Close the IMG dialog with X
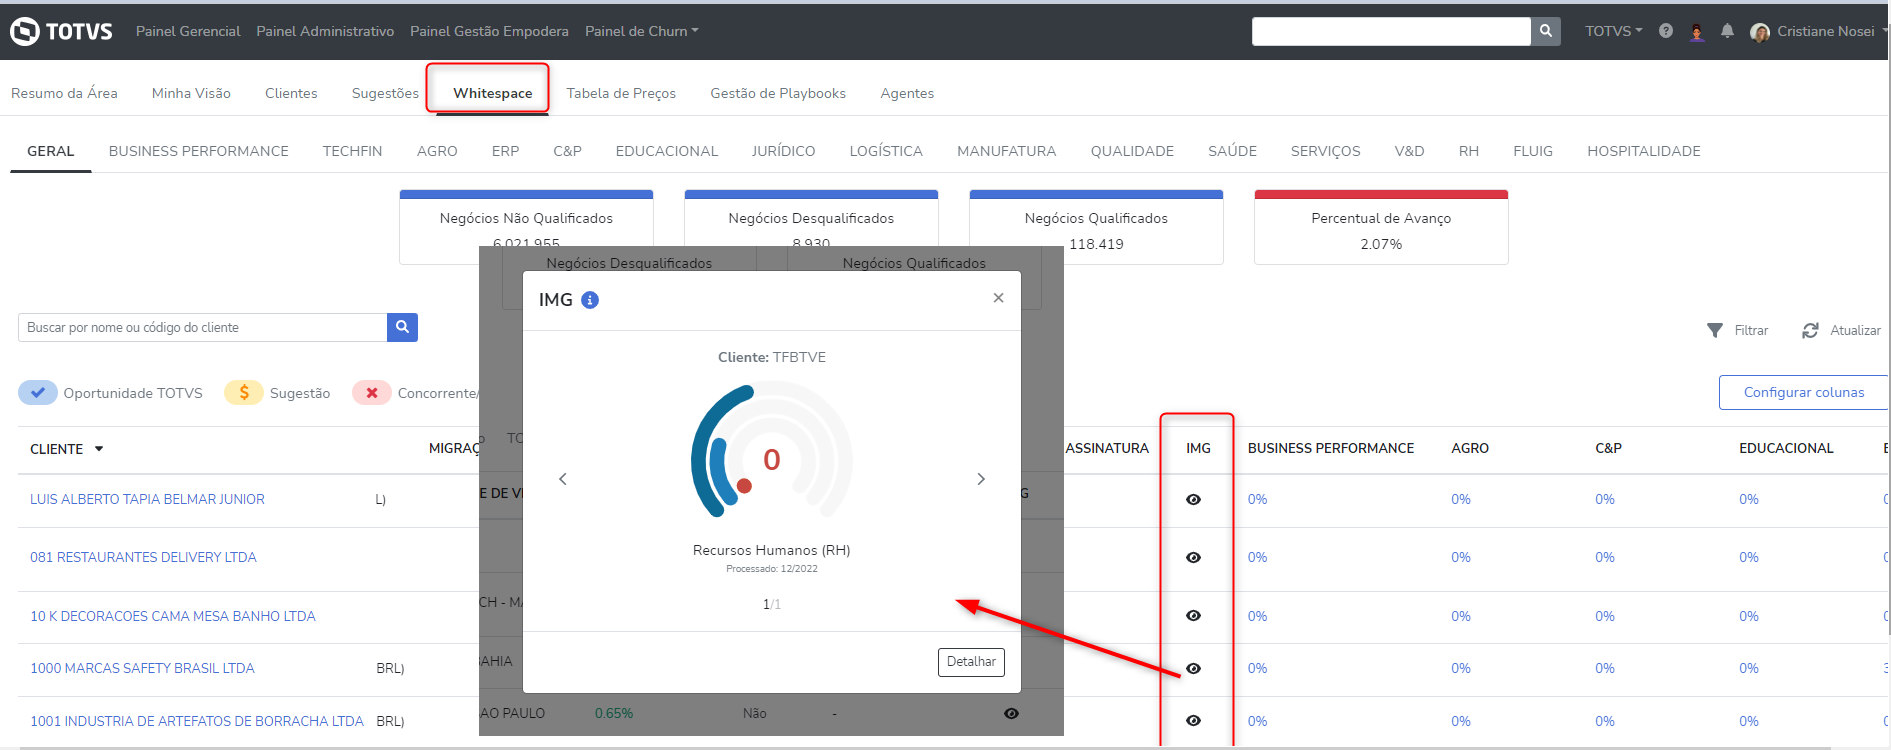 point(998,298)
